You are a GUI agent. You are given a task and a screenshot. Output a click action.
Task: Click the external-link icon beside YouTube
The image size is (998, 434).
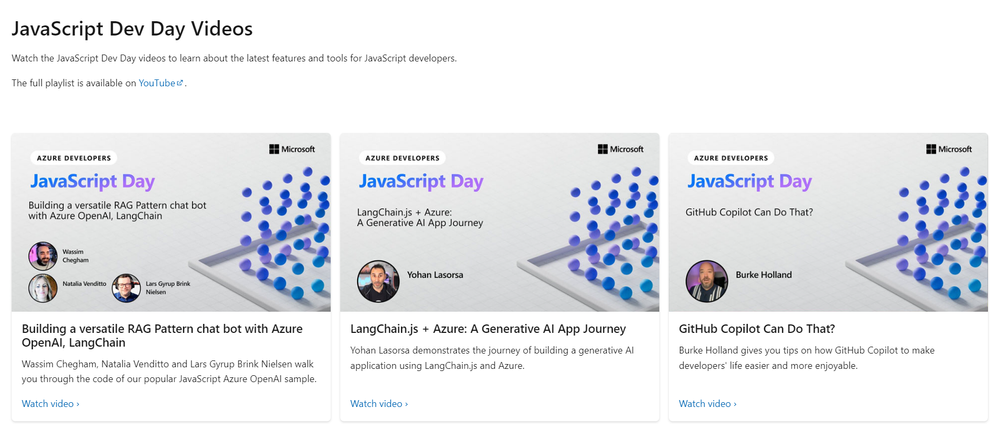180,83
